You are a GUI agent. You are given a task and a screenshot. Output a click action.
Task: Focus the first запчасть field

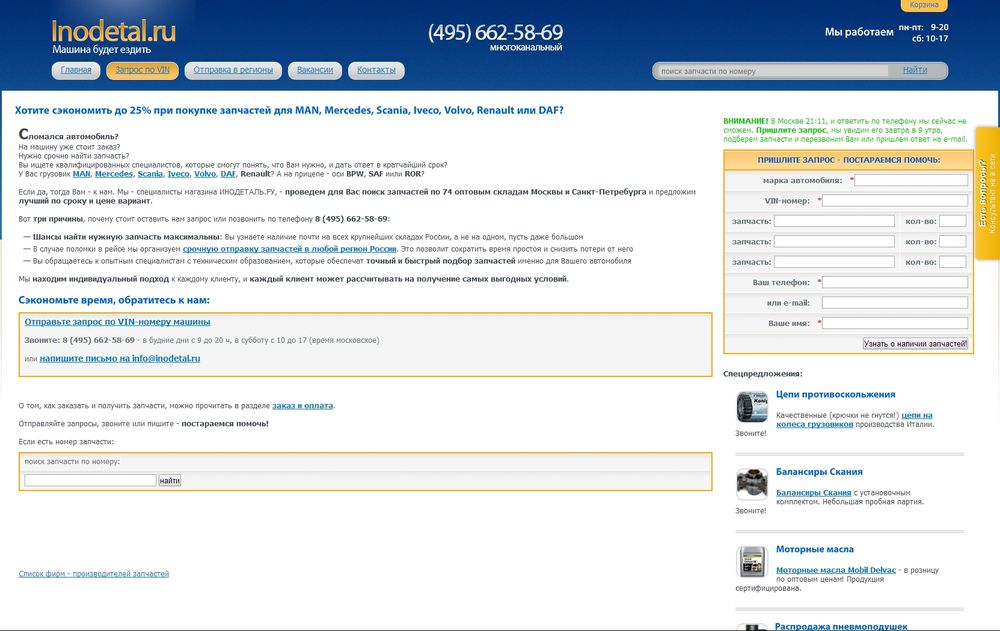click(x=834, y=221)
